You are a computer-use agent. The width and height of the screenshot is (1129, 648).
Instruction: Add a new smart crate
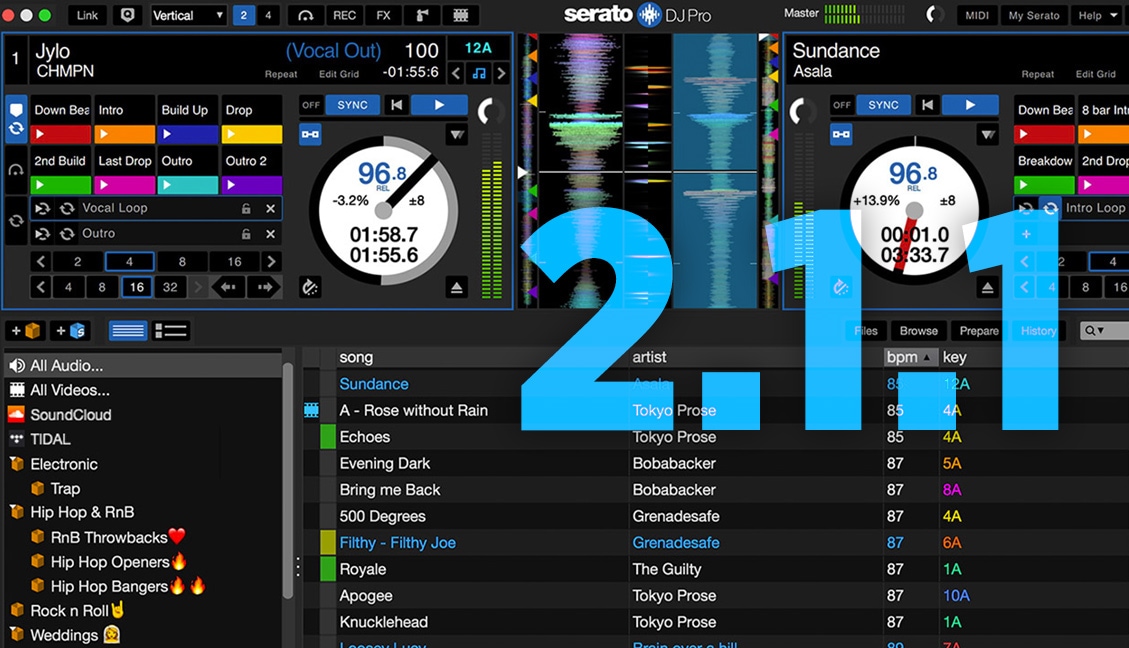[71, 331]
